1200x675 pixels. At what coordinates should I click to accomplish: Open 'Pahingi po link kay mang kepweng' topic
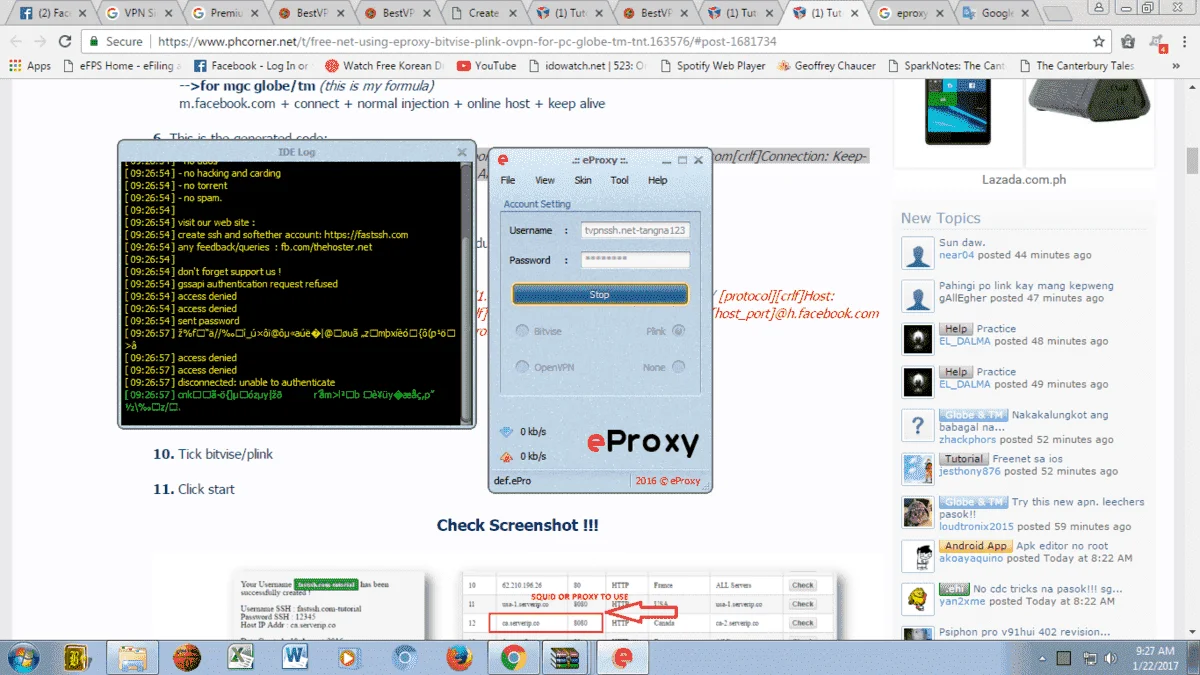point(1026,285)
